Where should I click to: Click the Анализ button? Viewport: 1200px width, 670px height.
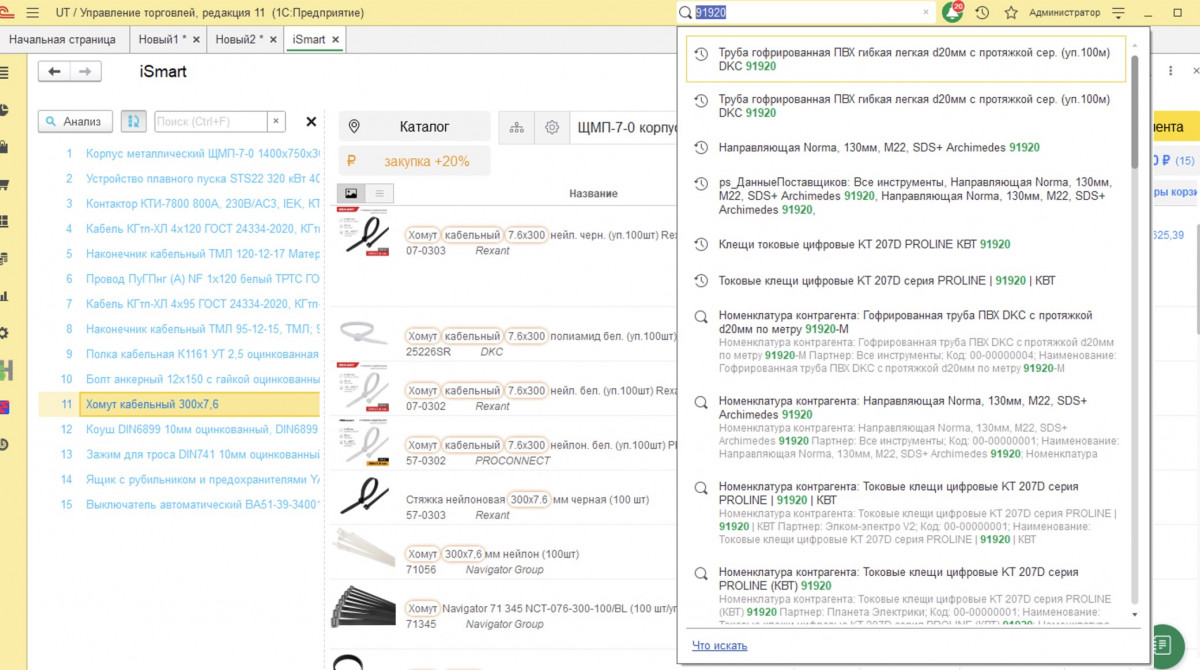click(75, 121)
